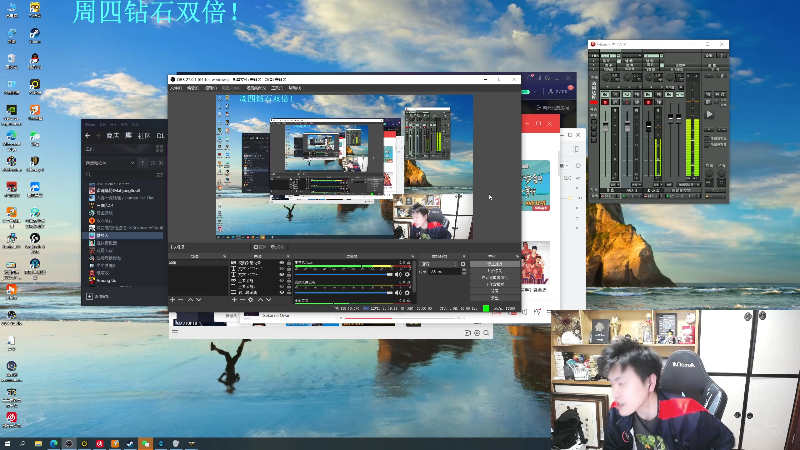Viewport: 800px width, 450px height.
Task: Toggle lock on top OBS source row
Action: click(x=289, y=263)
